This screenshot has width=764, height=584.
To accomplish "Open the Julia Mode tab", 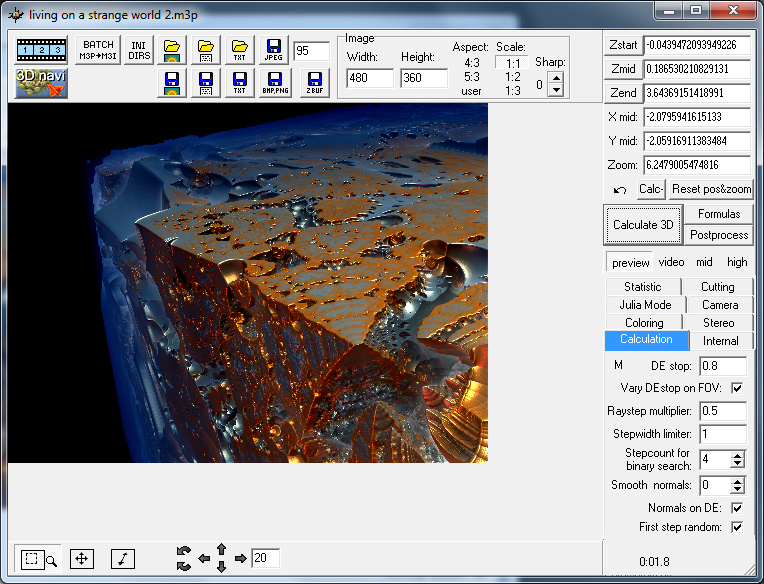I will click(645, 305).
